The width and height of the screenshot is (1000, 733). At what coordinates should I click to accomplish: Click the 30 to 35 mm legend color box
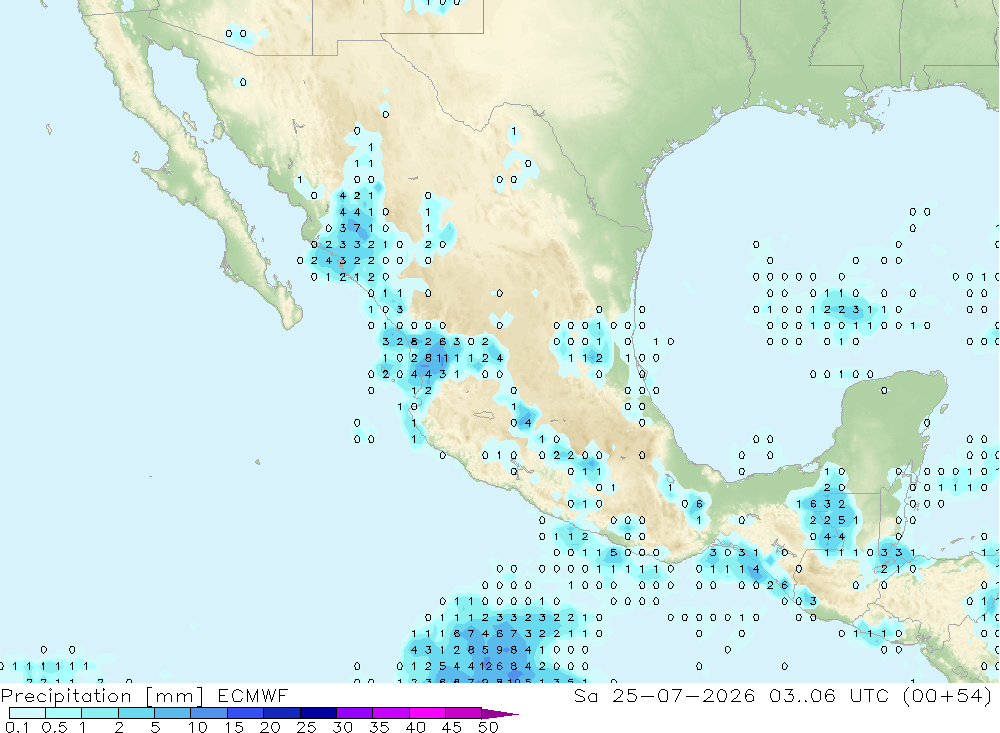click(x=355, y=713)
